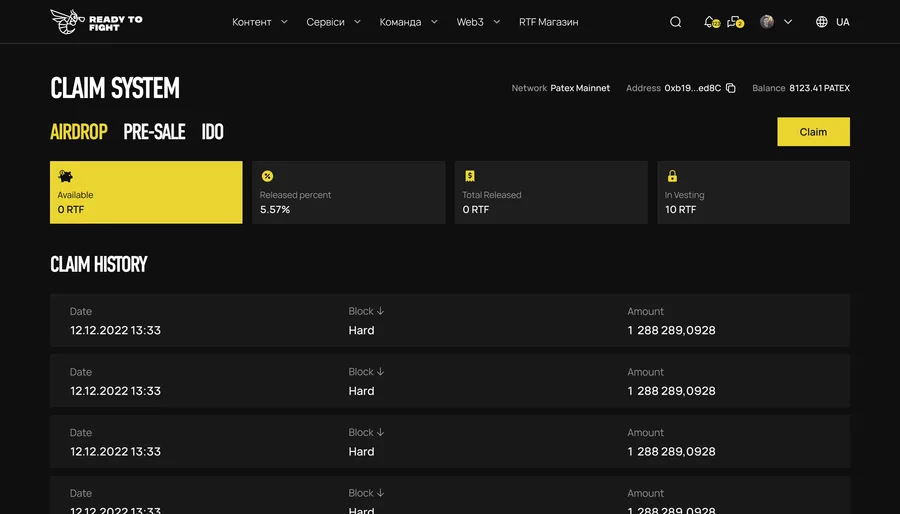Click the percent icon on Released percent
Viewport: 900px width, 514px height.
267,176
